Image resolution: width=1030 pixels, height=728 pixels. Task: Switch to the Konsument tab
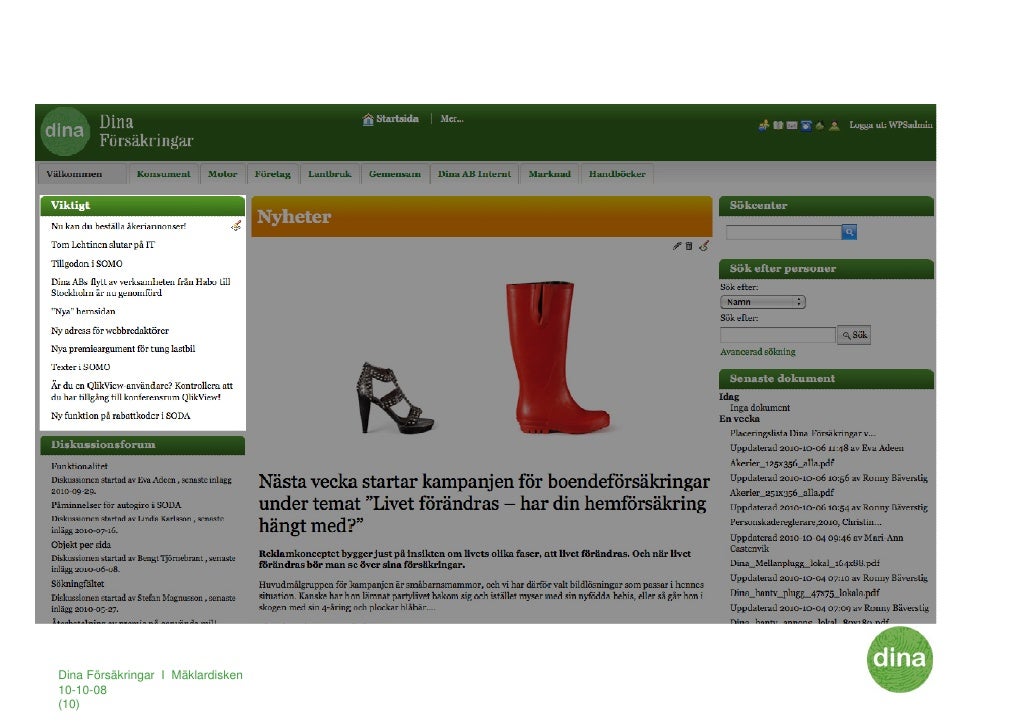pos(164,174)
